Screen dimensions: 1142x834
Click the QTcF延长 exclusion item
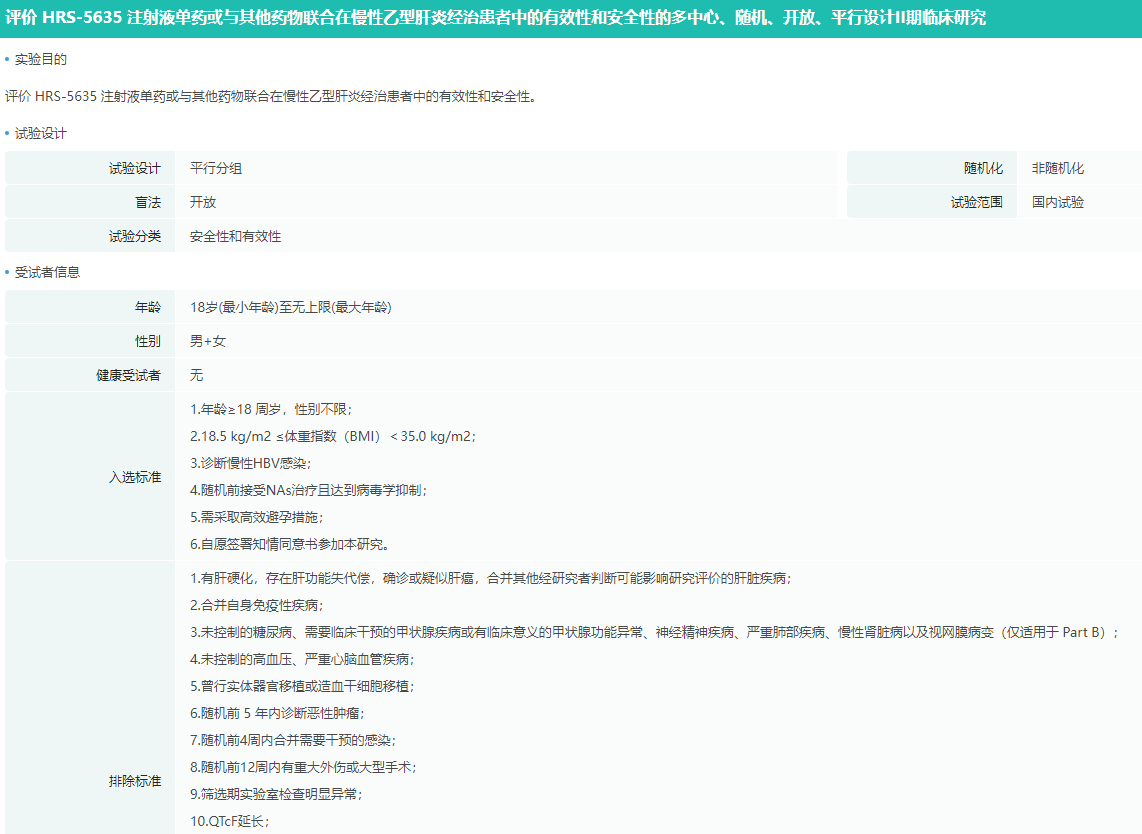click(x=230, y=822)
